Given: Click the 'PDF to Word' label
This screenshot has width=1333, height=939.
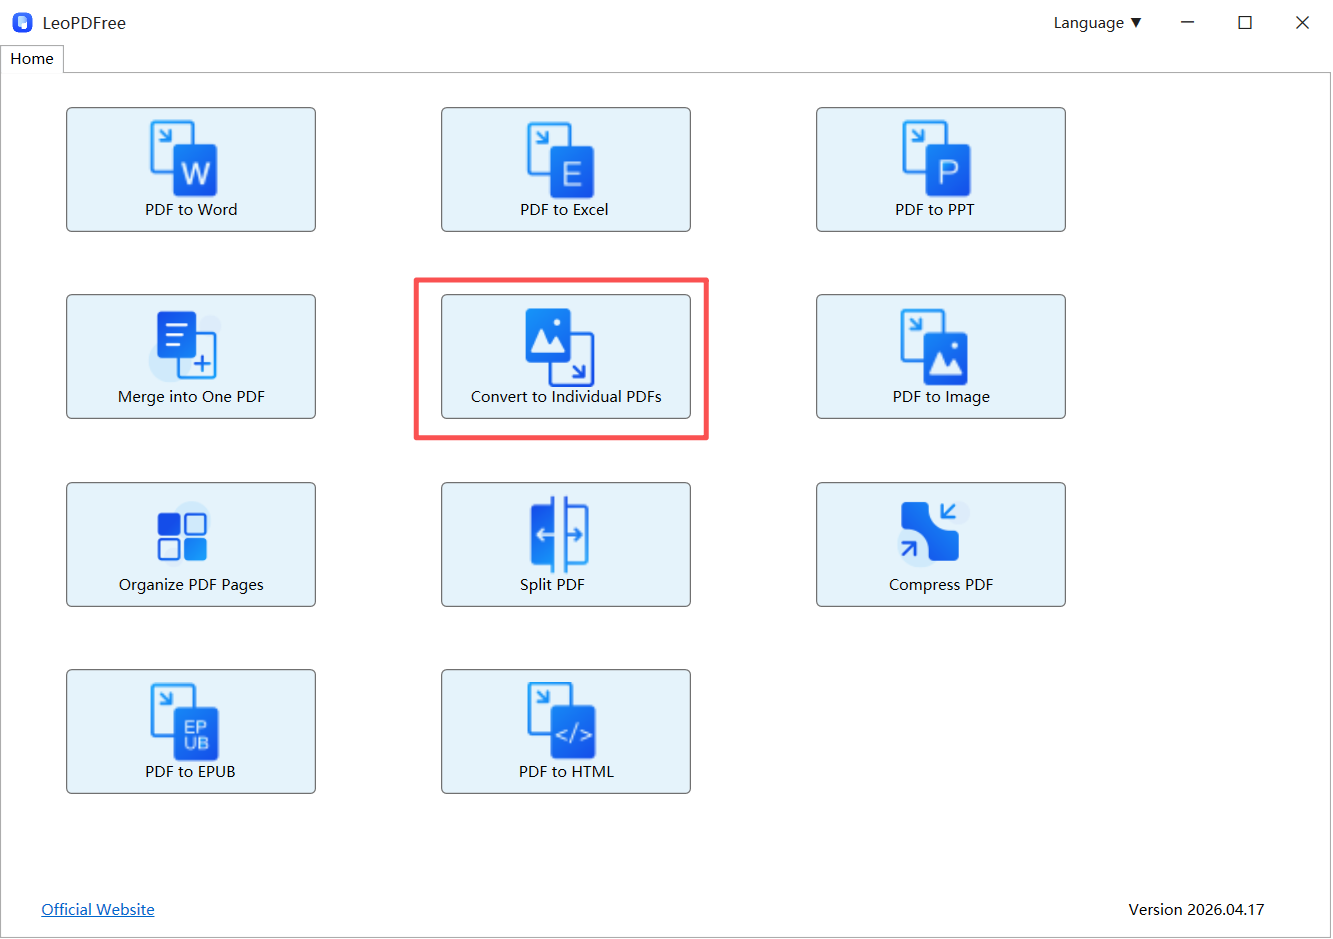Looking at the screenshot, I should 191,210.
